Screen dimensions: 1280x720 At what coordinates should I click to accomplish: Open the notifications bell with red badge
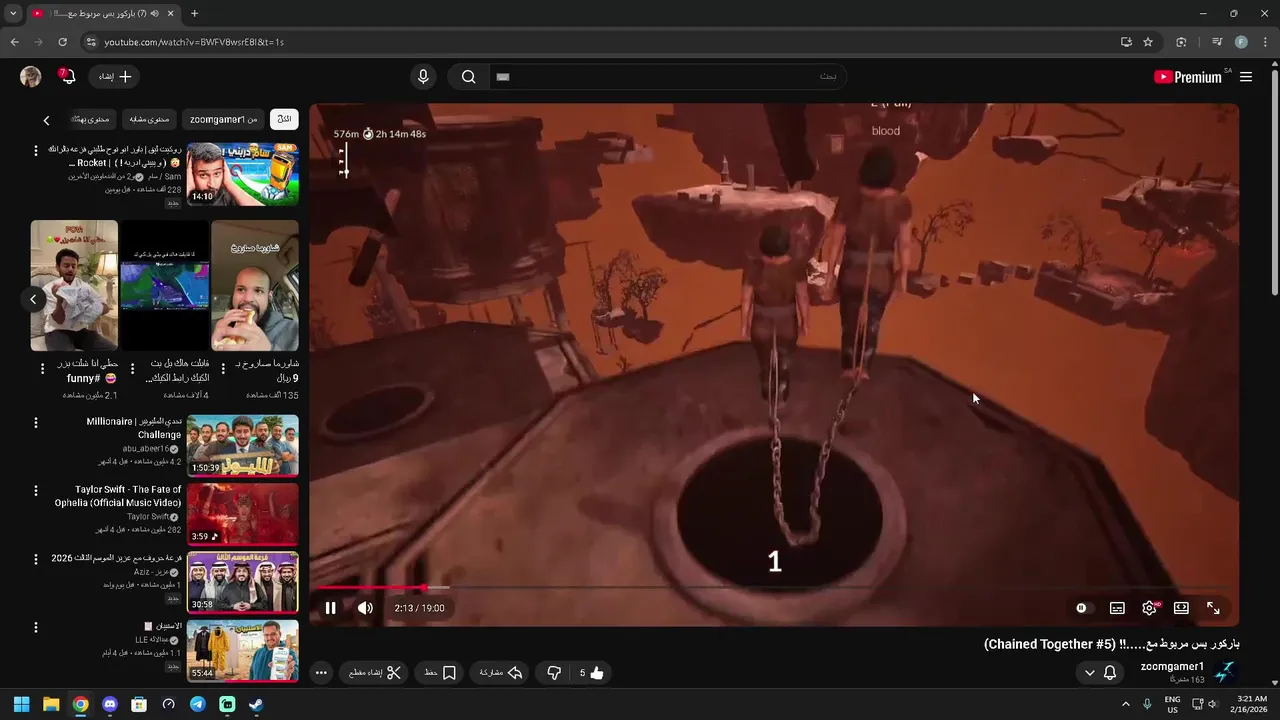pyautogui.click(x=67, y=77)
